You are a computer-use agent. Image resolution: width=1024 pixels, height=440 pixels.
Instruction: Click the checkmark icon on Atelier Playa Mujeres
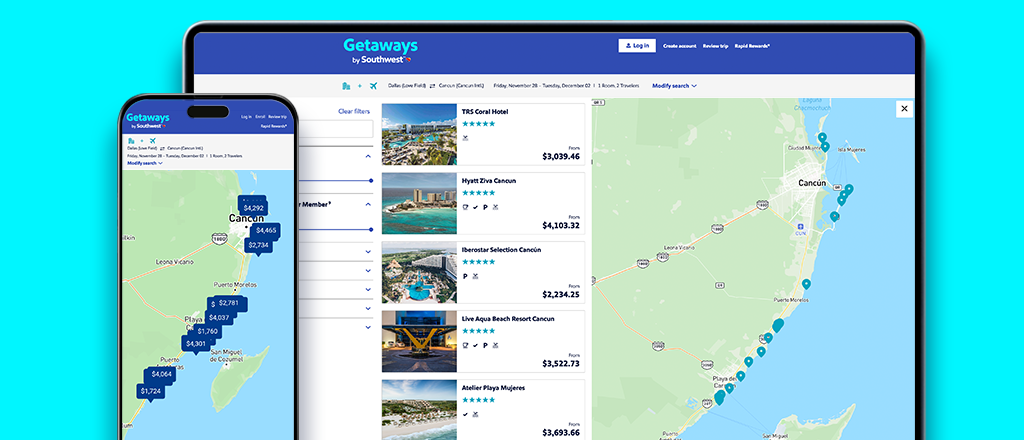pyautogui.click(x=465, y=415)
